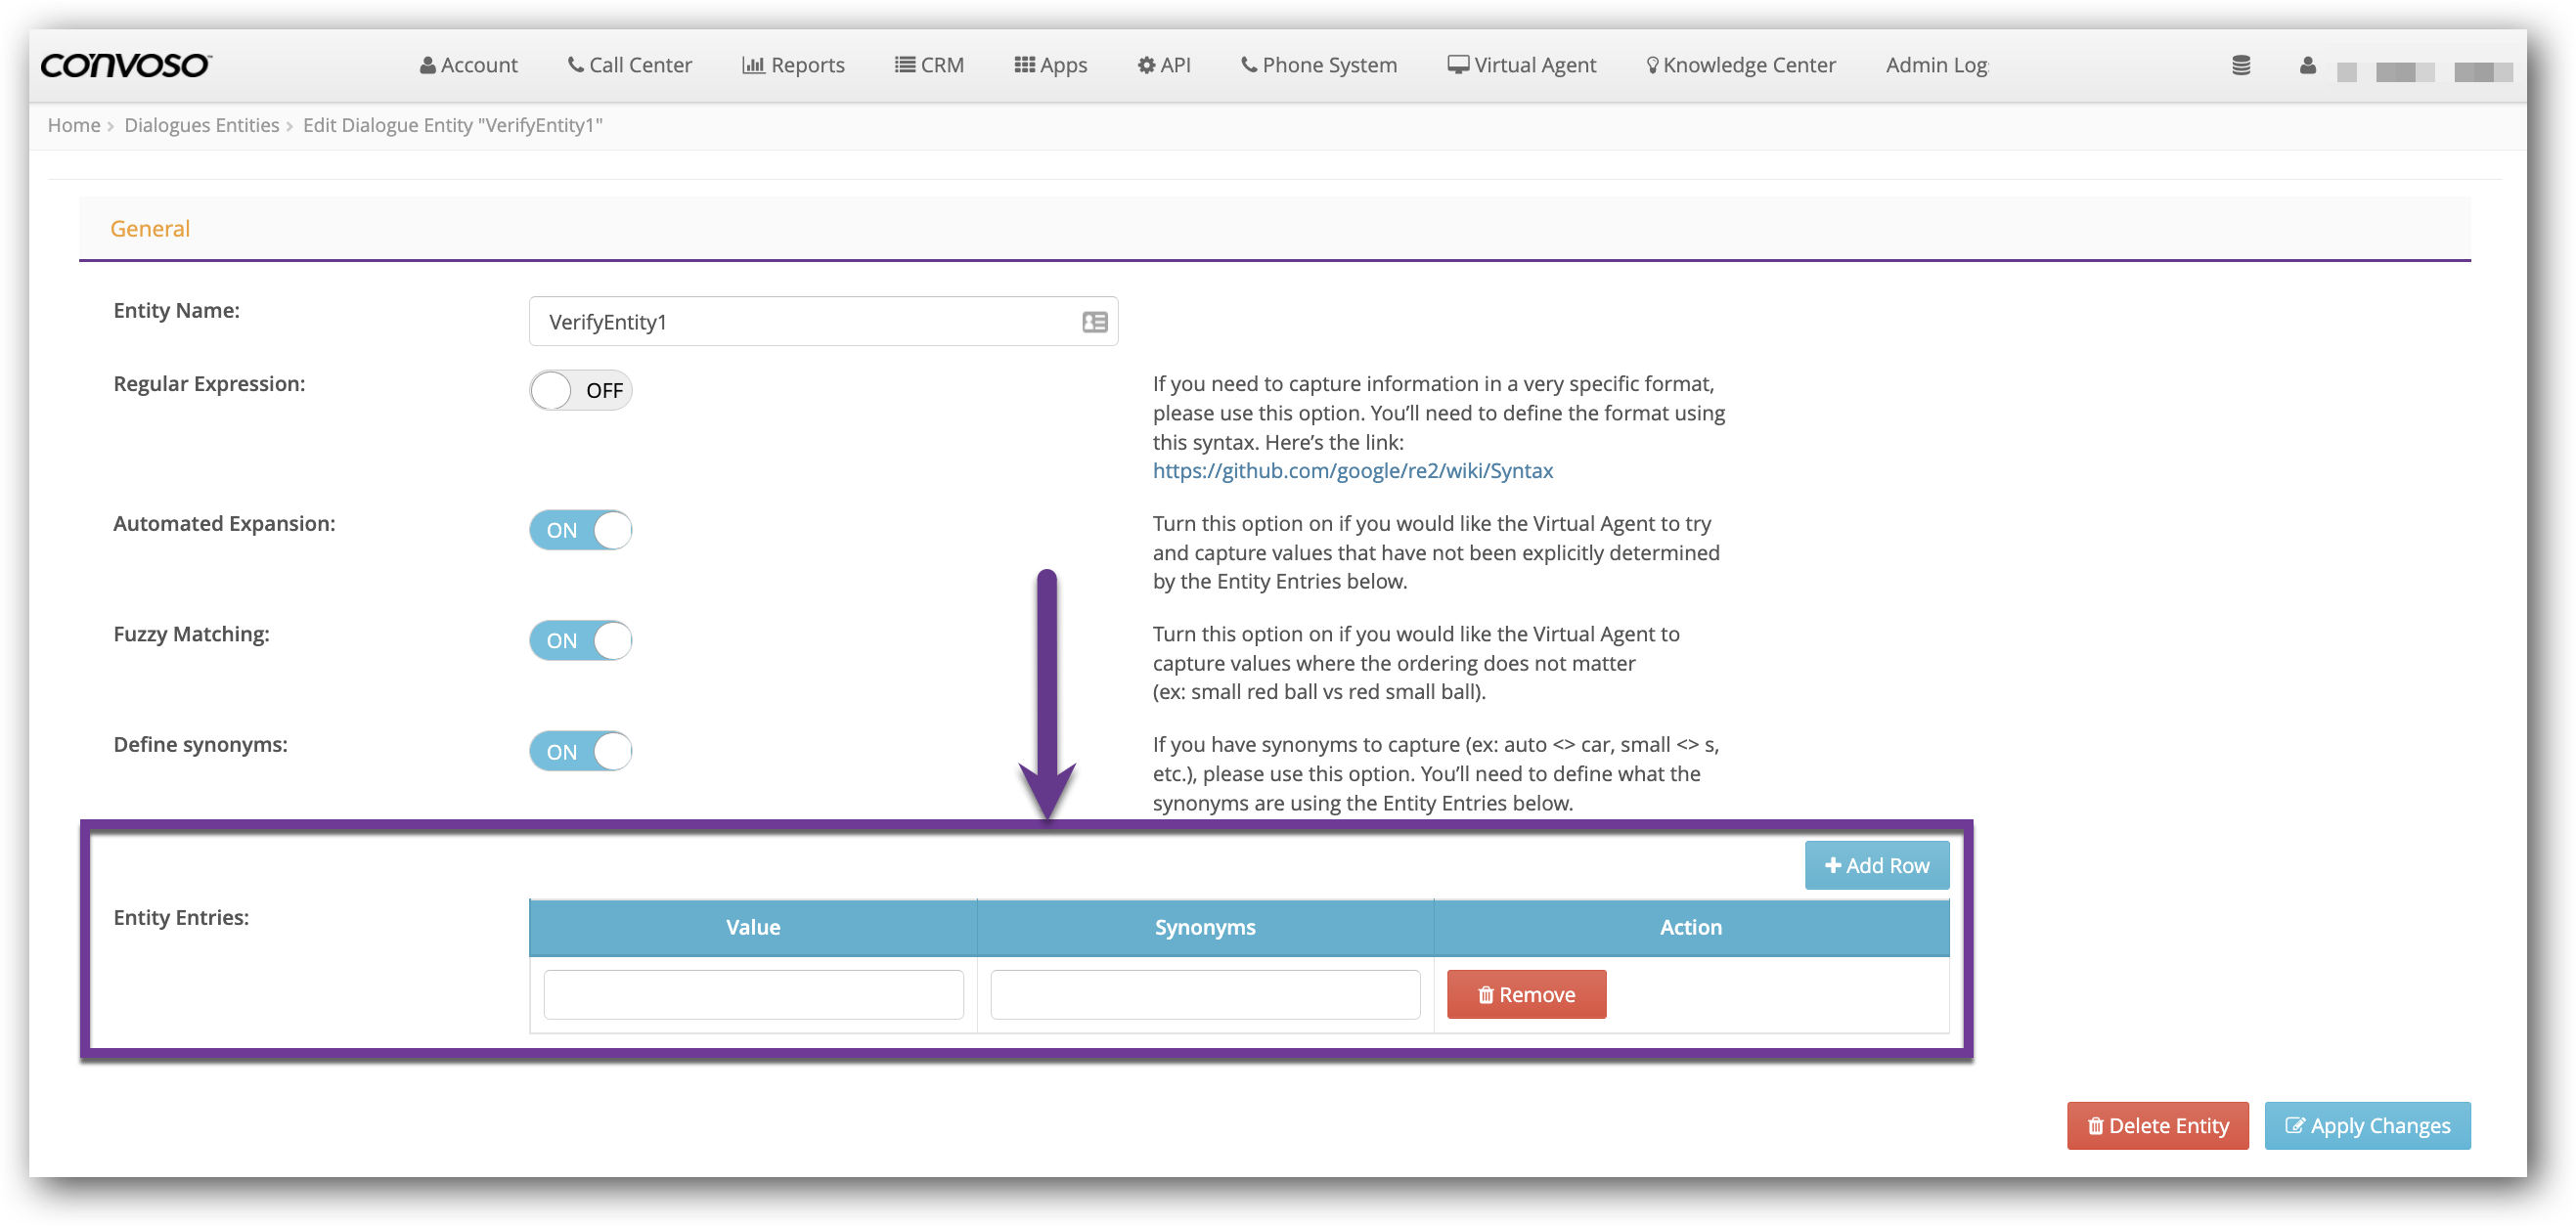Image resolution: width=2576 pixels, height=1226 pixels.
Task: Toggle the Define synonyms switch
Action: click(580, 751)
